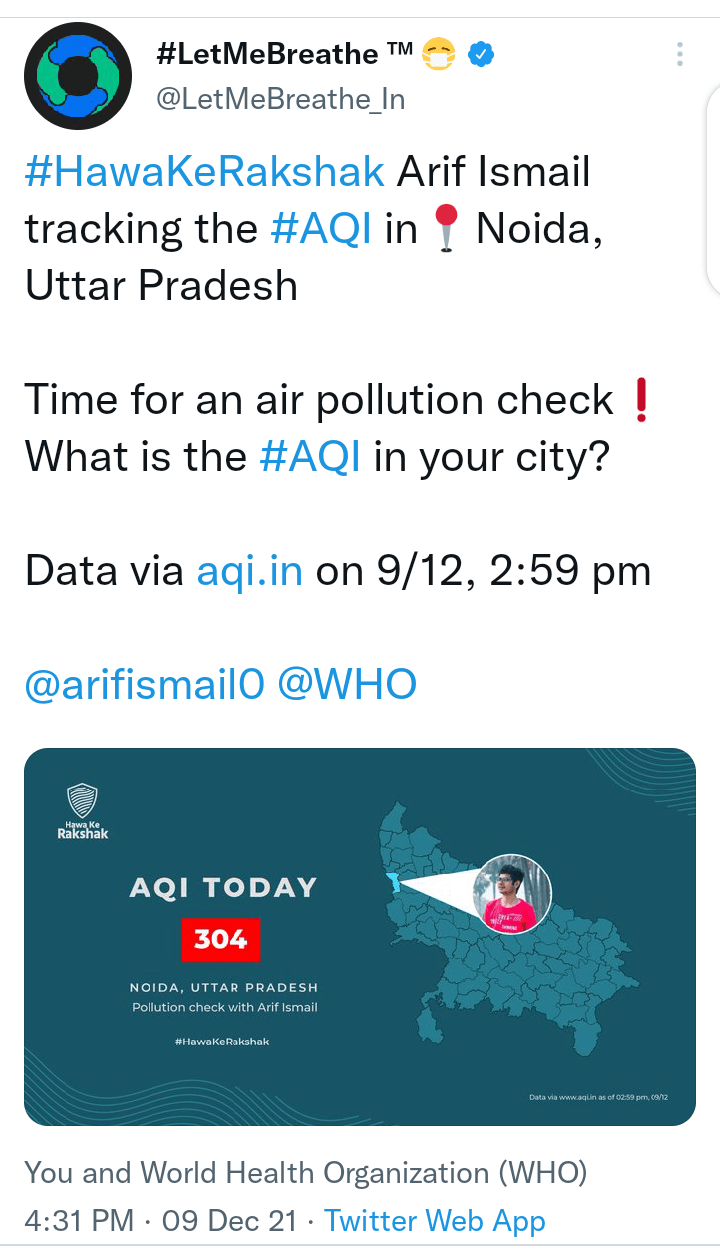Image resolution: width=720 pixels, height=1260 pixels.
Task: Open the #AQI hashtag before Noida
Action: (x=321, y=229)
